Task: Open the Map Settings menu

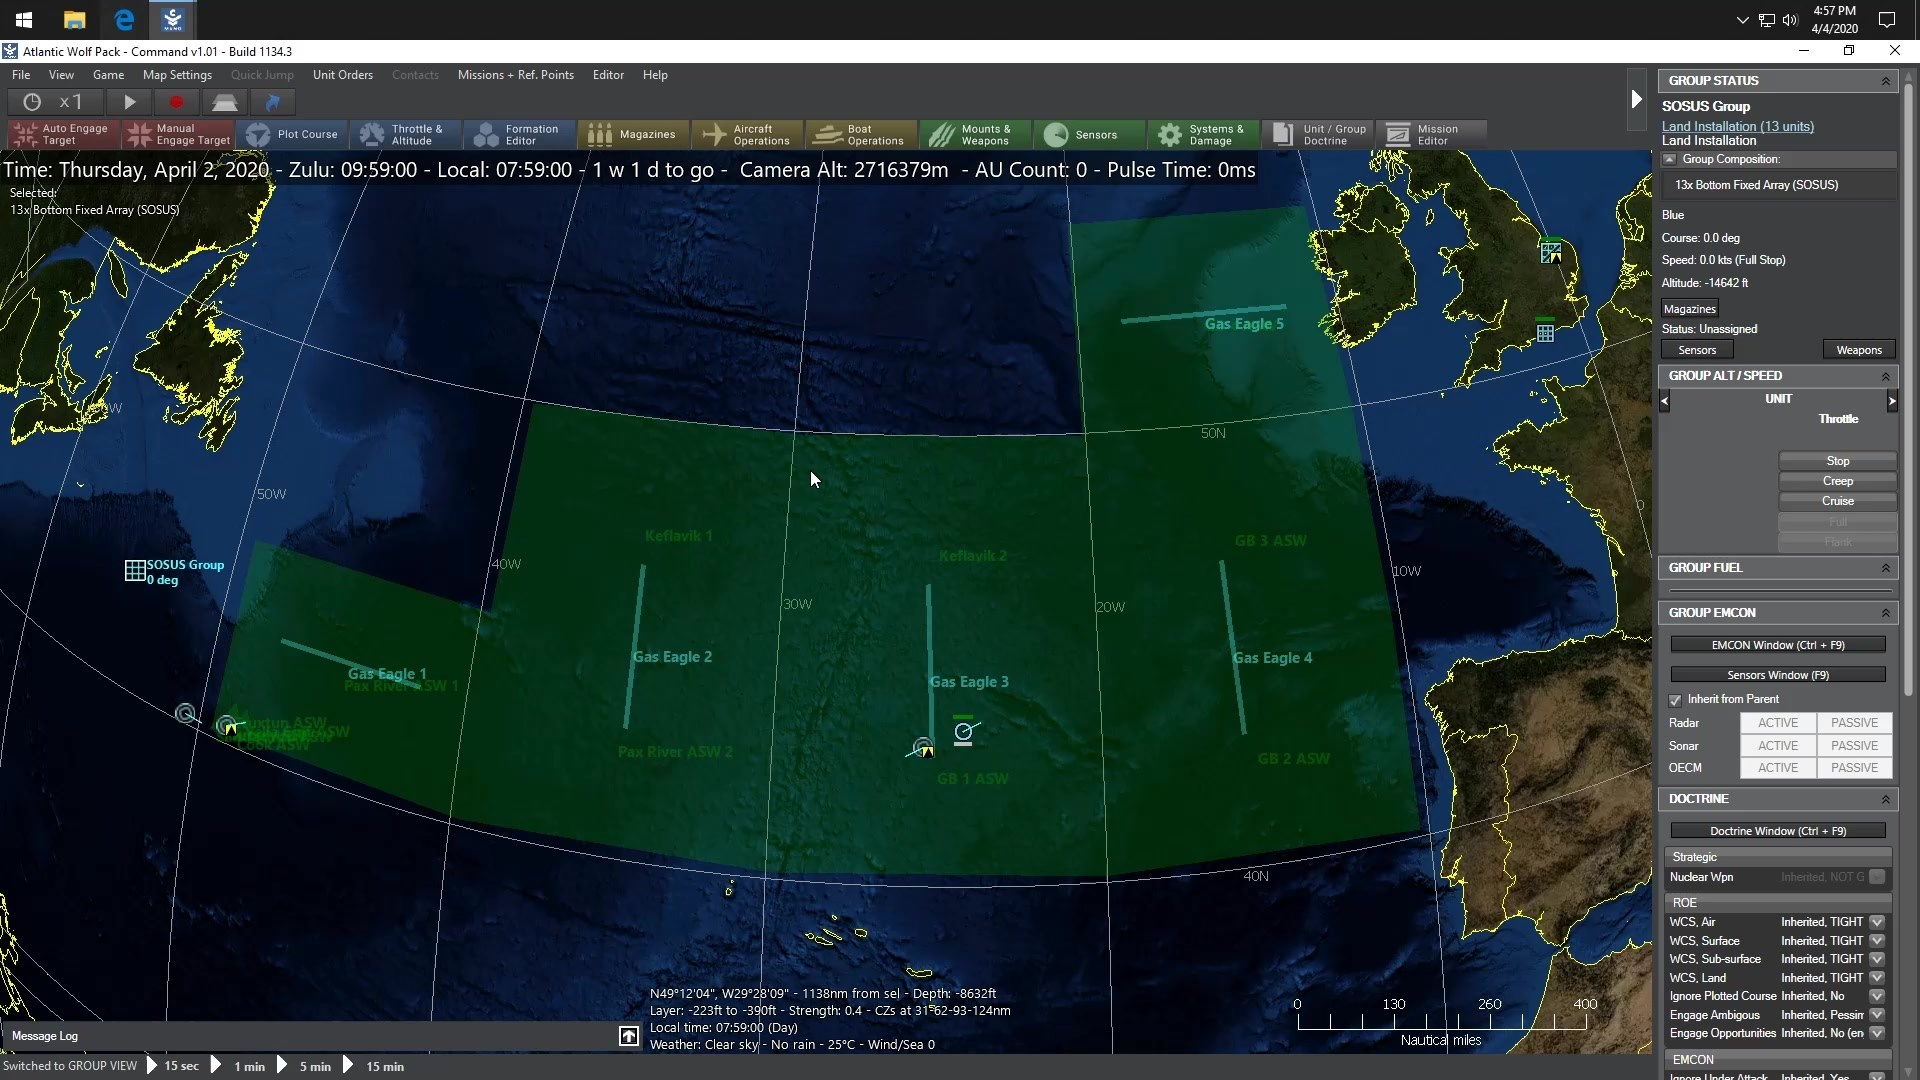Action: click(177, 75)
